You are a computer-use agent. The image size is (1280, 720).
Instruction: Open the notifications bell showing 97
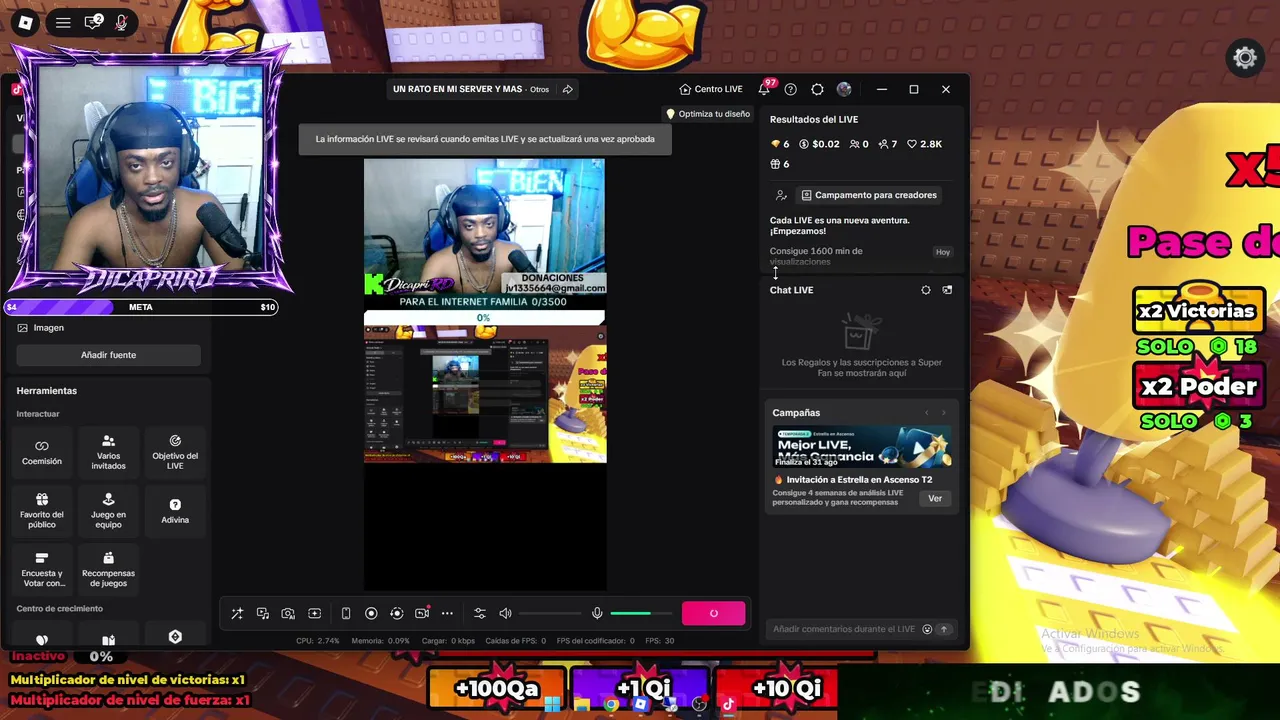point(765,89)
